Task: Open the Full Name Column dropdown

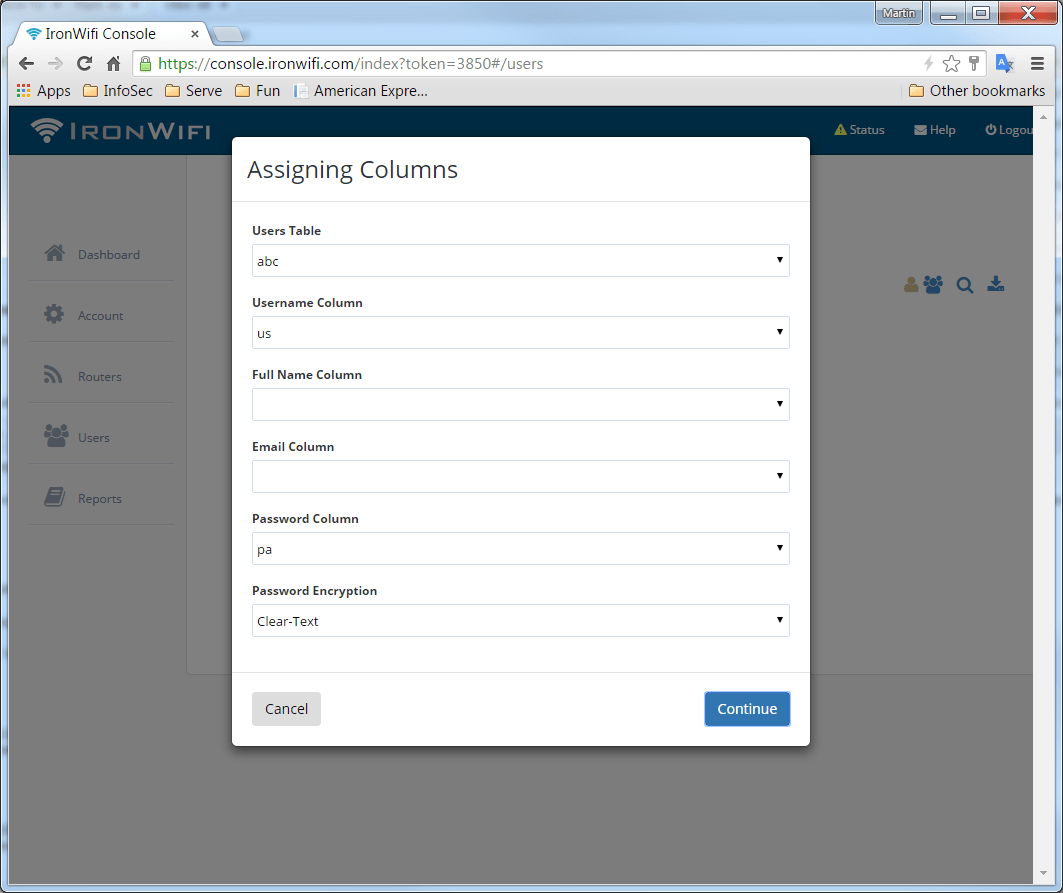Action: coord(521,404)
